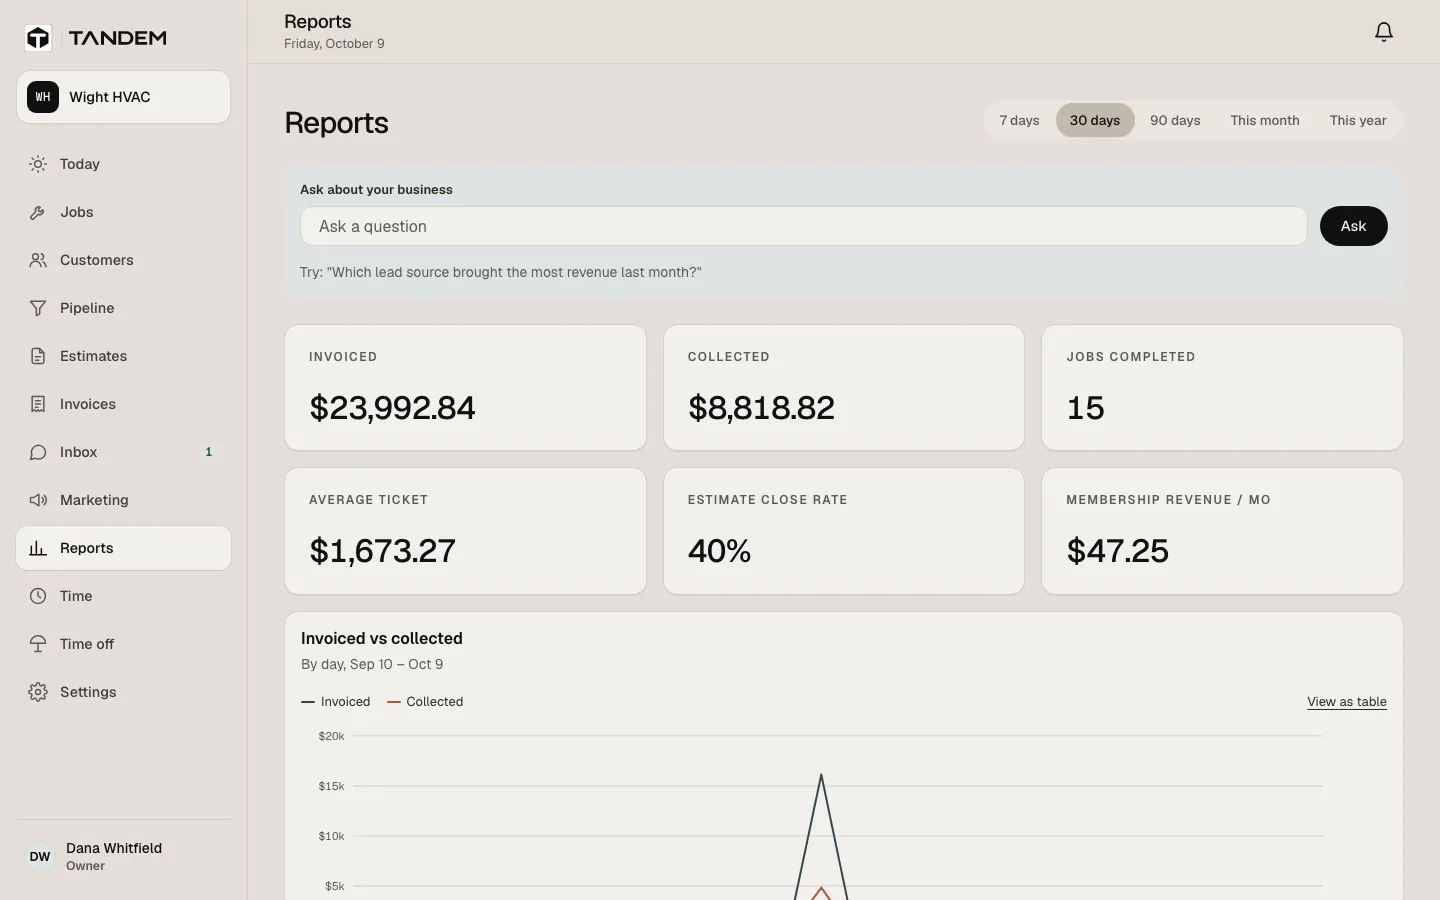
Task: Click By day, Sep 10 – Oct 9 subtitle
Action: (372, 664)
